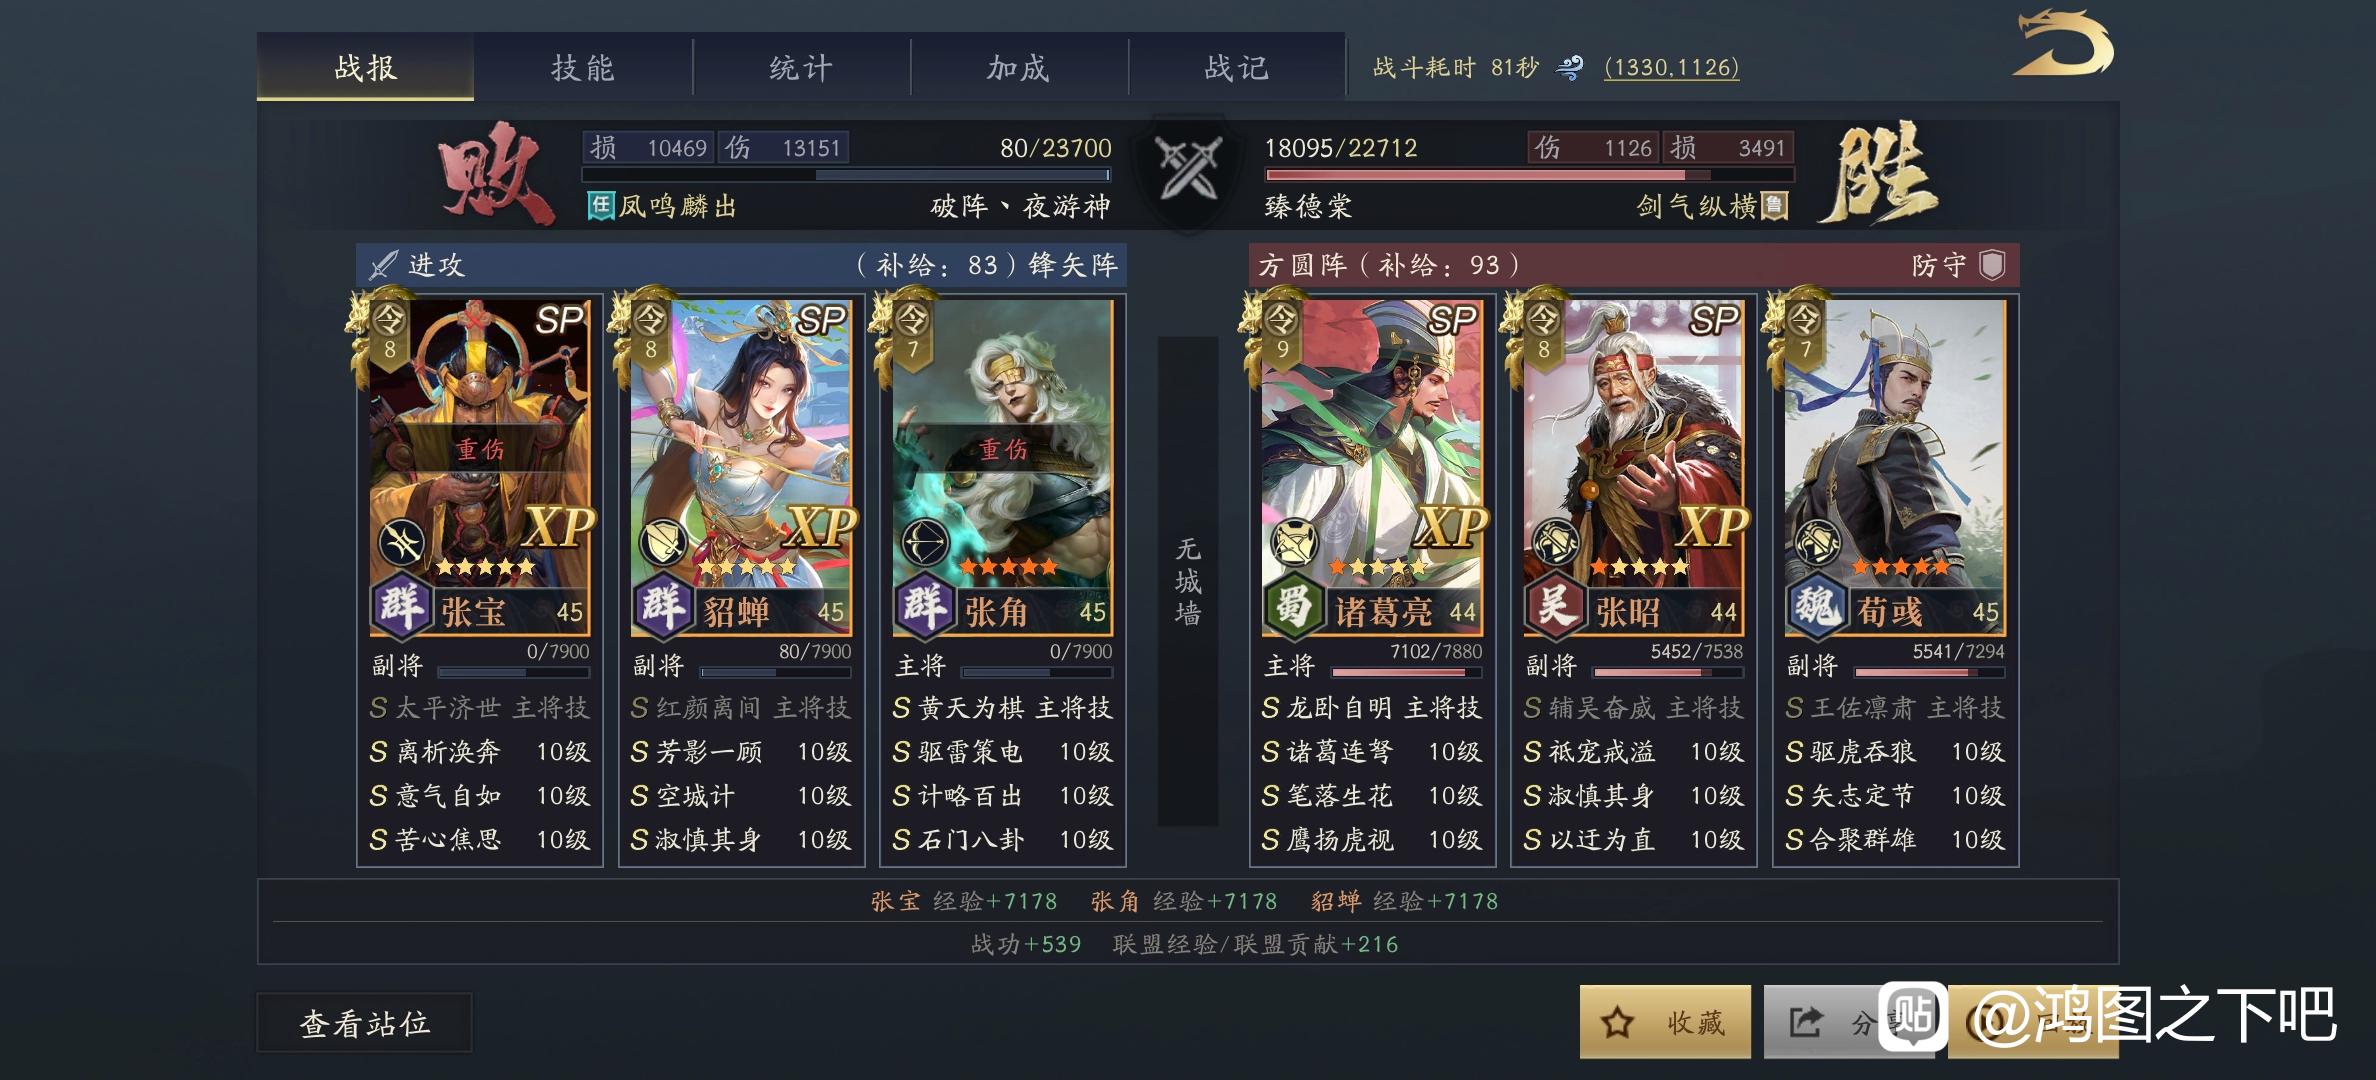Switch to the 技能 tab
The image size is (2376, 1080).
coord(583,67)
